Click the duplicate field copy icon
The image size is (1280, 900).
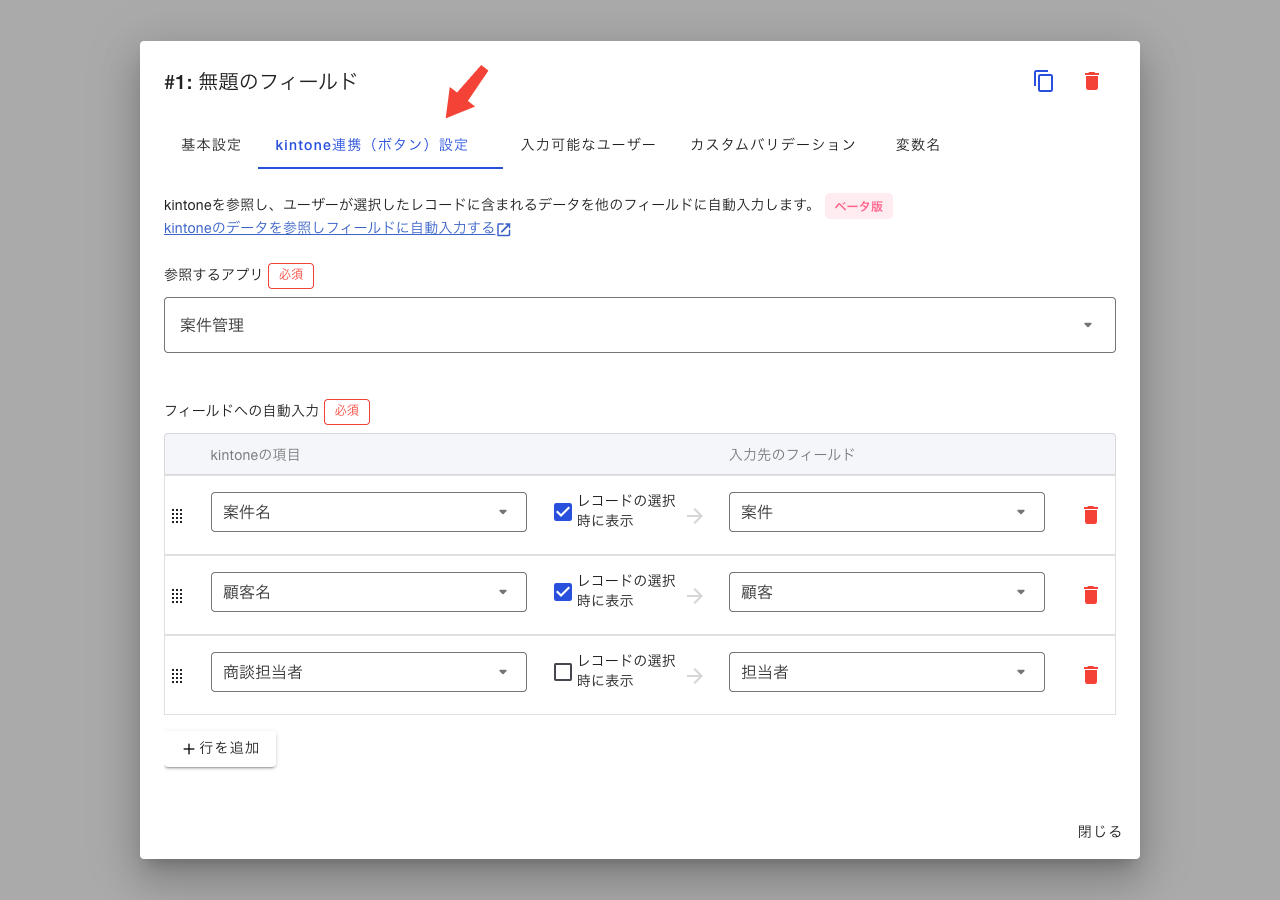click(x=1044, y=81)
